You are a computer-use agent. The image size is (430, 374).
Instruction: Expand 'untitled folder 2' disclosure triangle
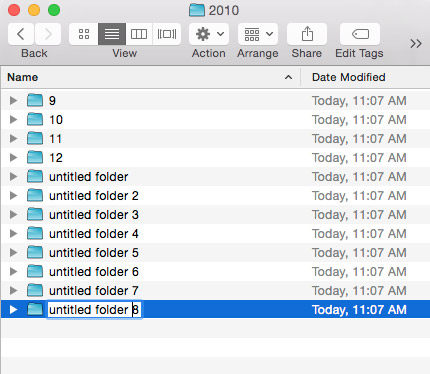[13, 195]
